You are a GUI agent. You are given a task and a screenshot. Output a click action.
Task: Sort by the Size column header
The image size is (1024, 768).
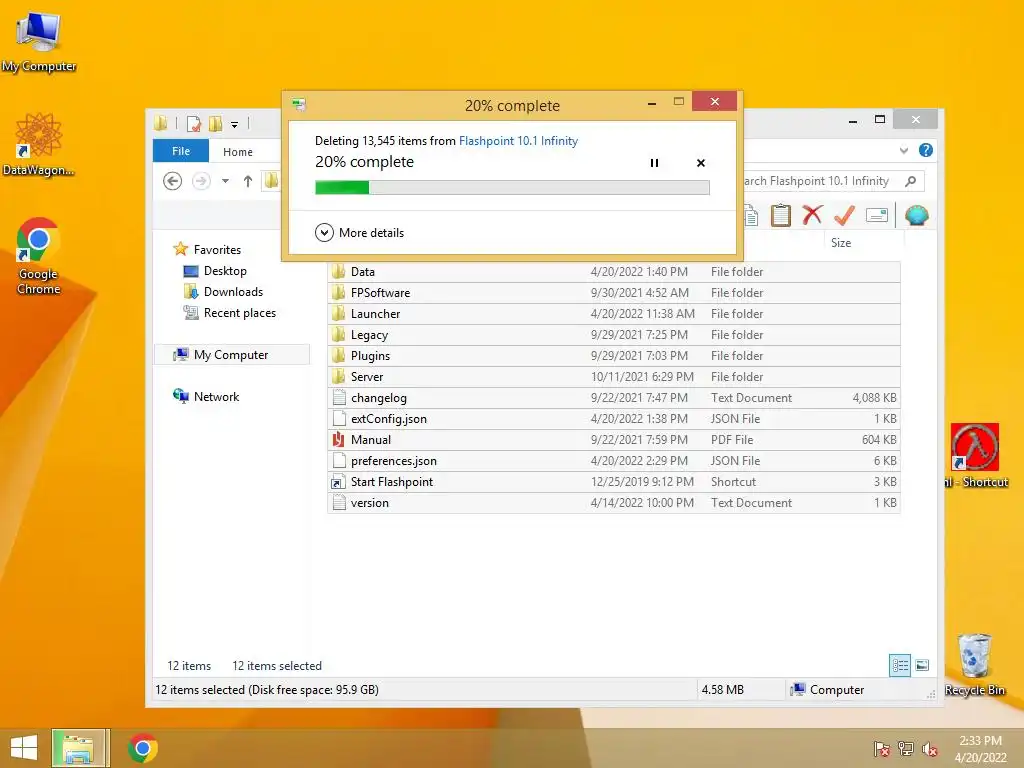point(840,243)
